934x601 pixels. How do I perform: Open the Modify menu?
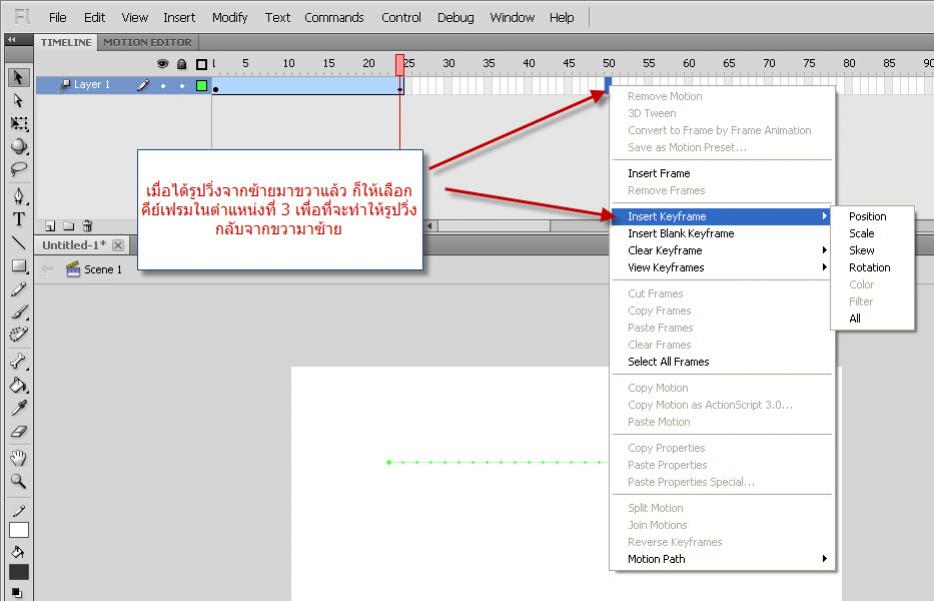point(229,17)
